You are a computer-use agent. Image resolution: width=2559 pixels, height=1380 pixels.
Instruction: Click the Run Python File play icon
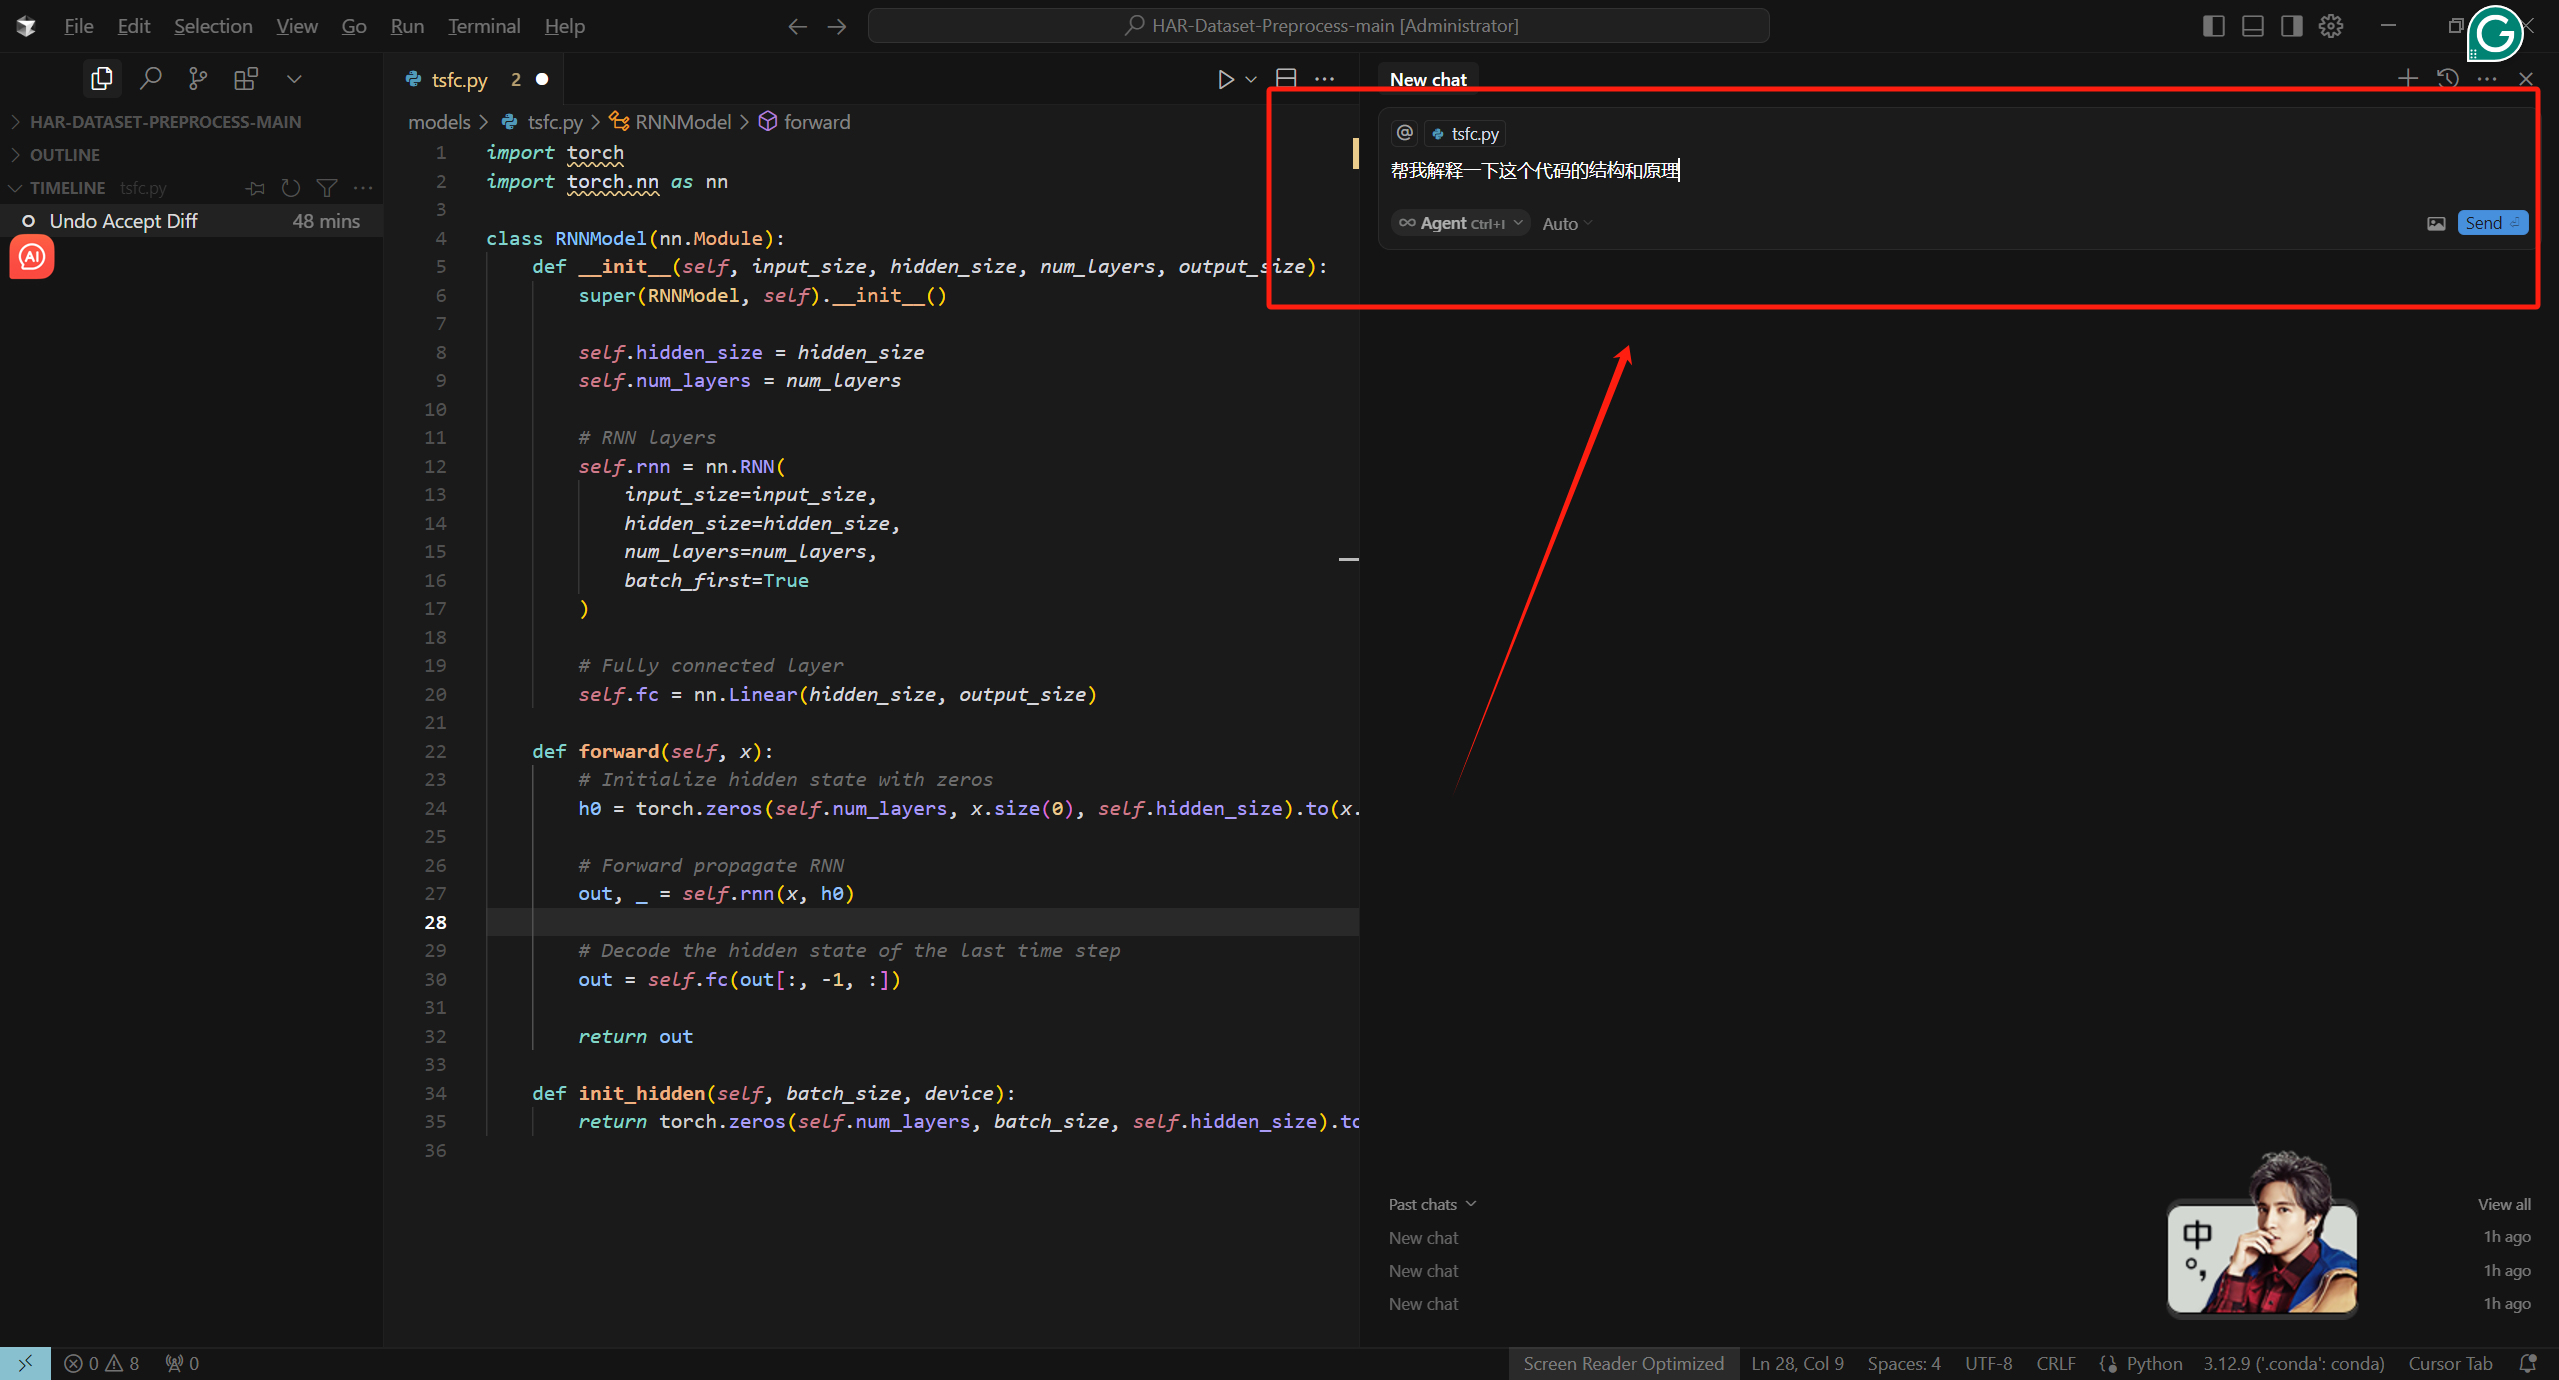(x=1225, y=79)
